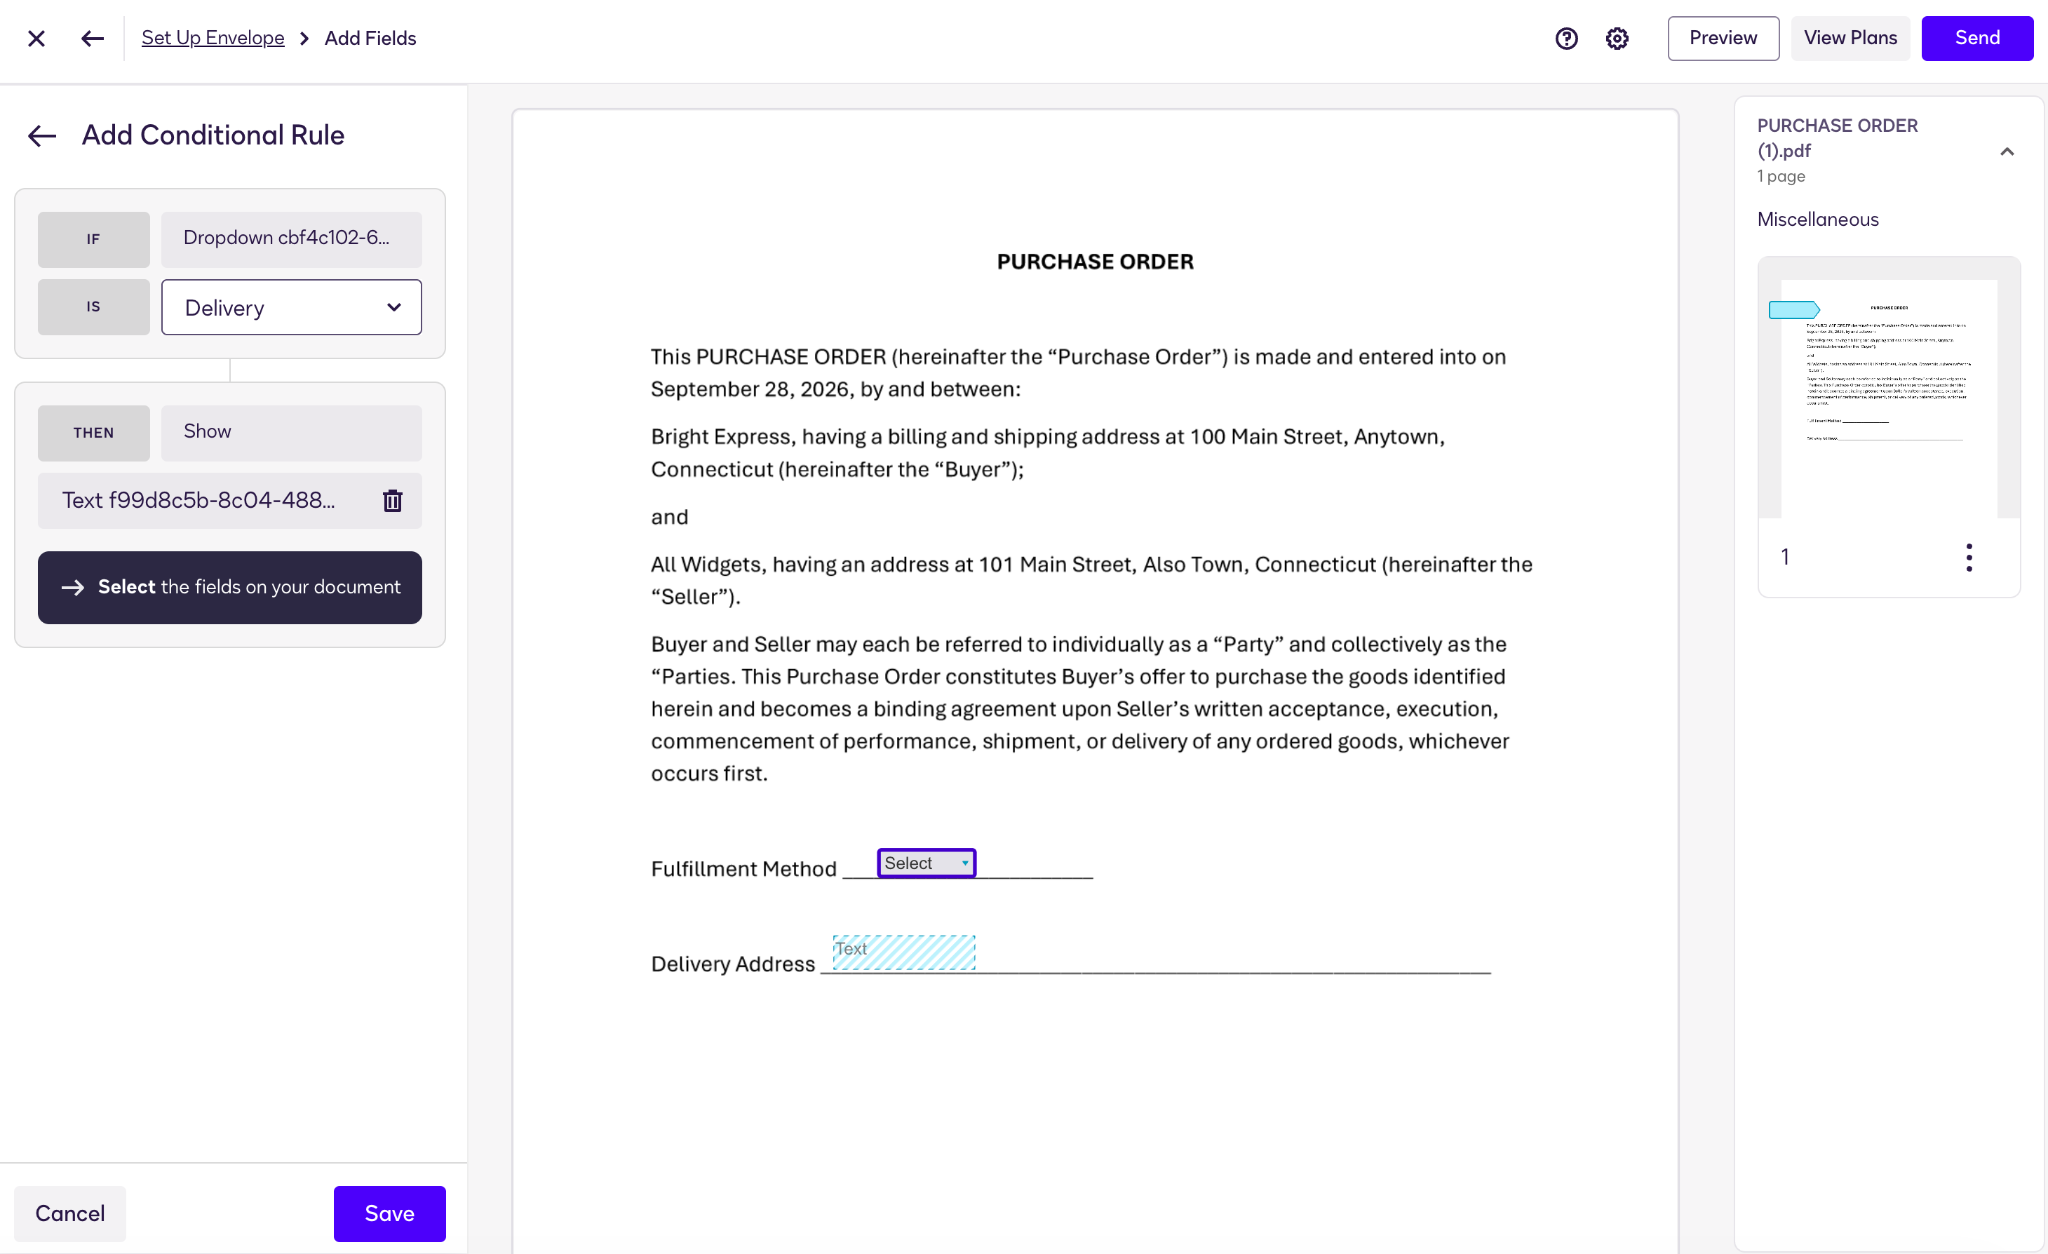Viewport: 2048px width, 1254px height.
Task: Click the PURCHASE ORDER document heading
Action: pyautogui.click(x=1095, y=262)
